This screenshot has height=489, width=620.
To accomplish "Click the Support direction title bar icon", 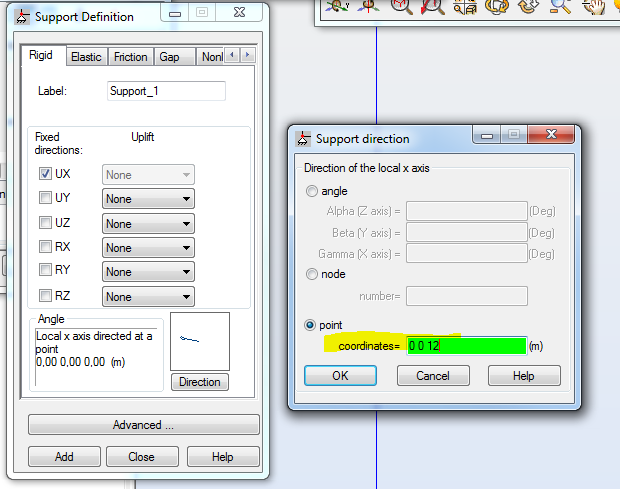I will coord(303,139).
